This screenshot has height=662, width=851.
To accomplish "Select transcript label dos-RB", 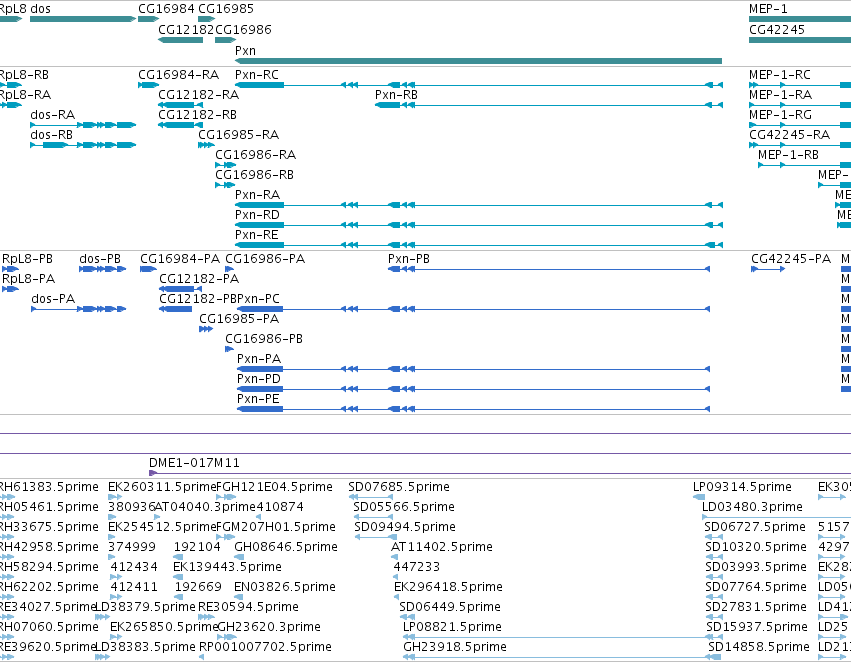I will point(52,135).
